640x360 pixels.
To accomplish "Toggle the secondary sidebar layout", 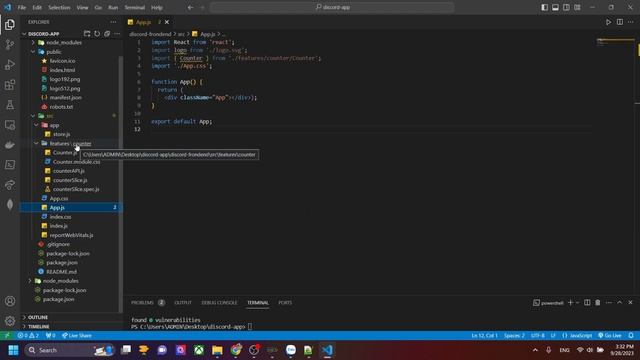I will click(566, 7).
